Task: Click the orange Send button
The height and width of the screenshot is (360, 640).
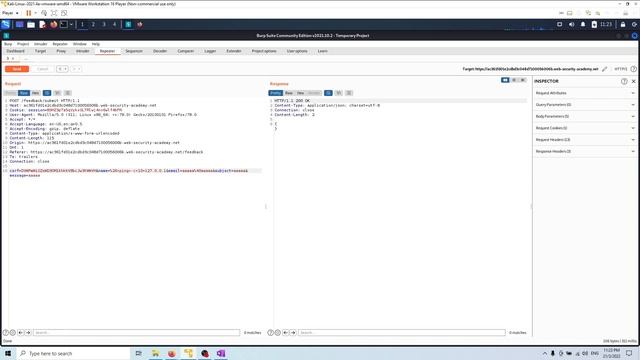Action: [x=17, y=69]
